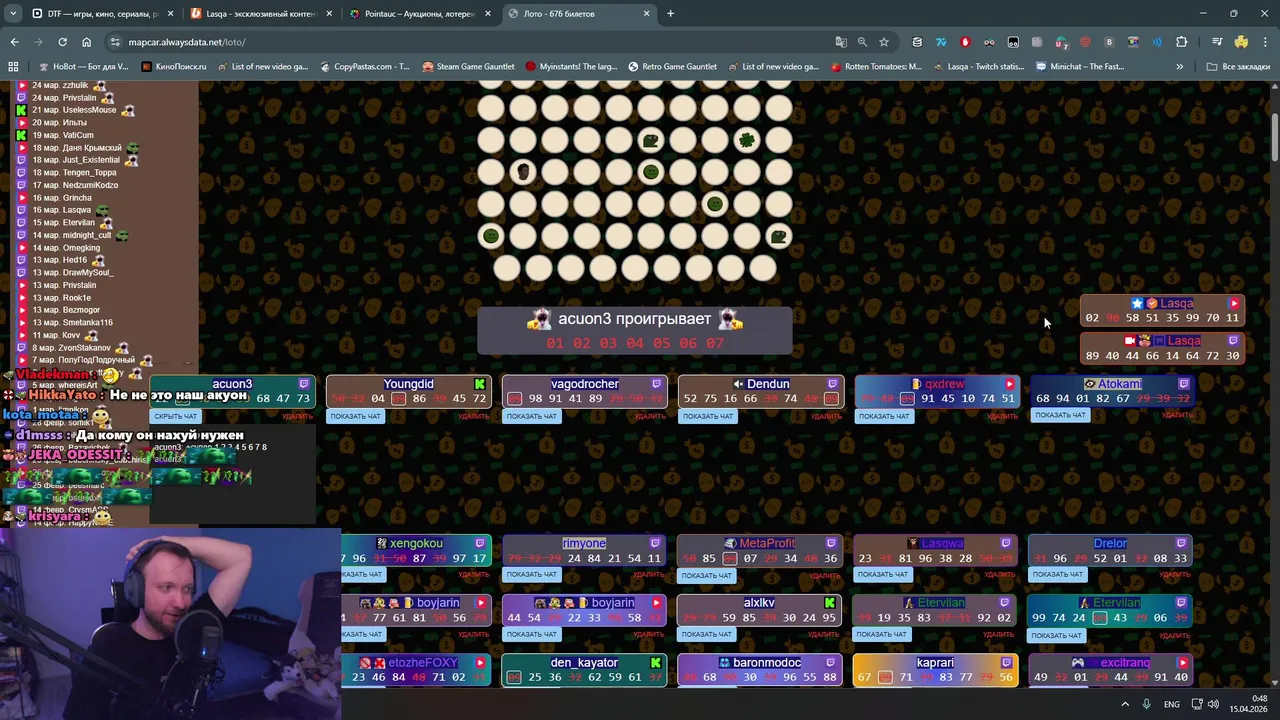Show chat on rimyone's card
This screenshot has height=720, width=1280.
(531, 575)
